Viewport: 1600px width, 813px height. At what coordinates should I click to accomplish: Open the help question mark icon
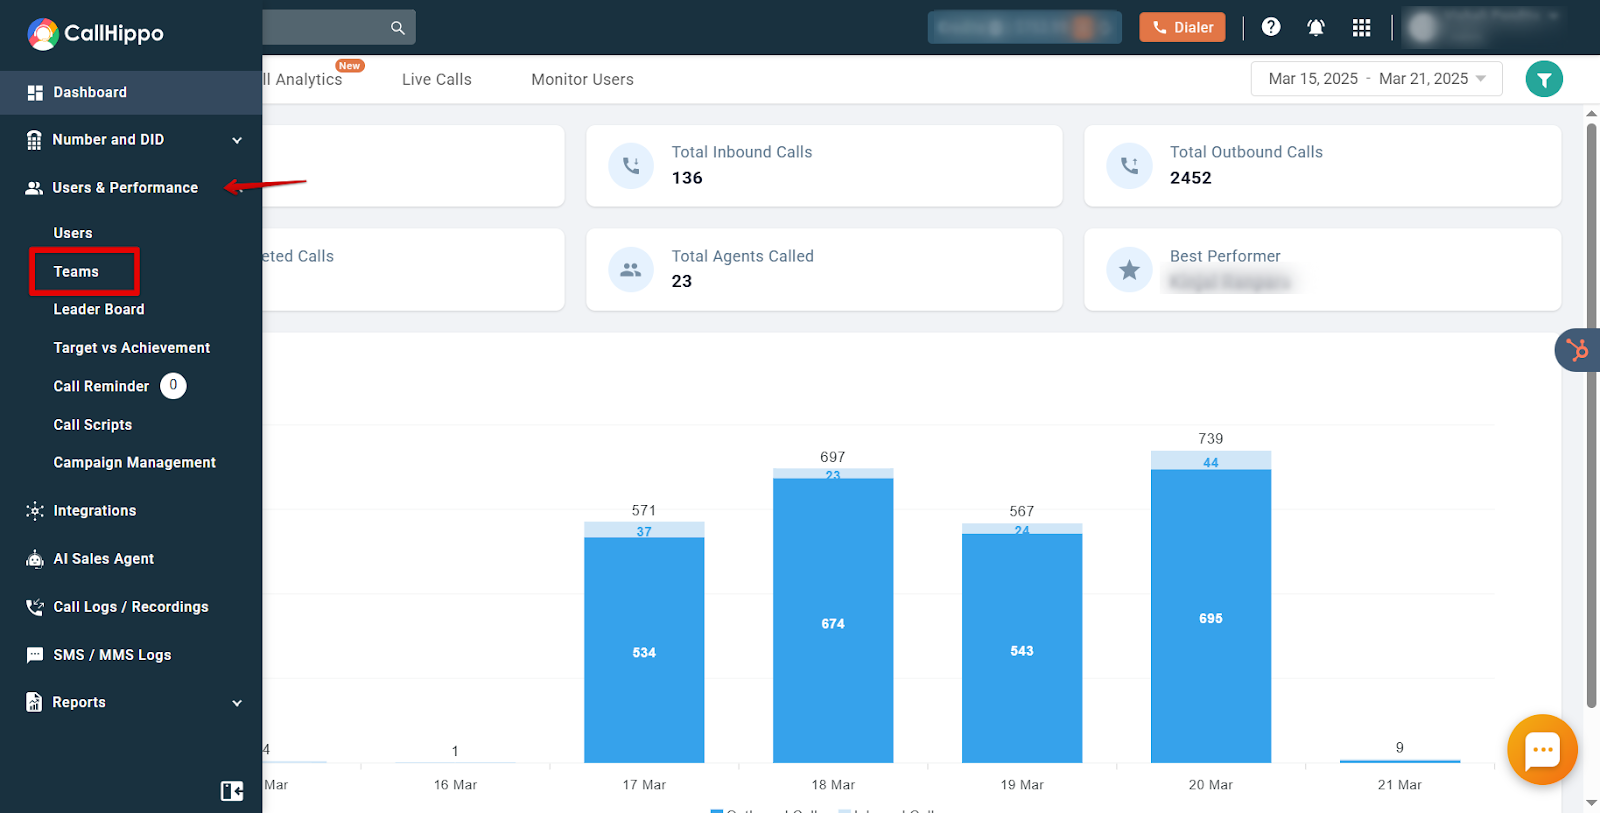(x=1271, y=27)
